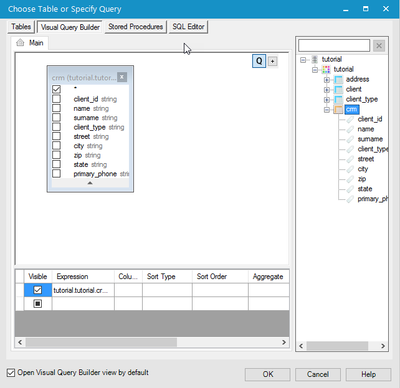This screenshot has width=400, height=388.
Task: Select the Main query tab
Action: point(30,43)
